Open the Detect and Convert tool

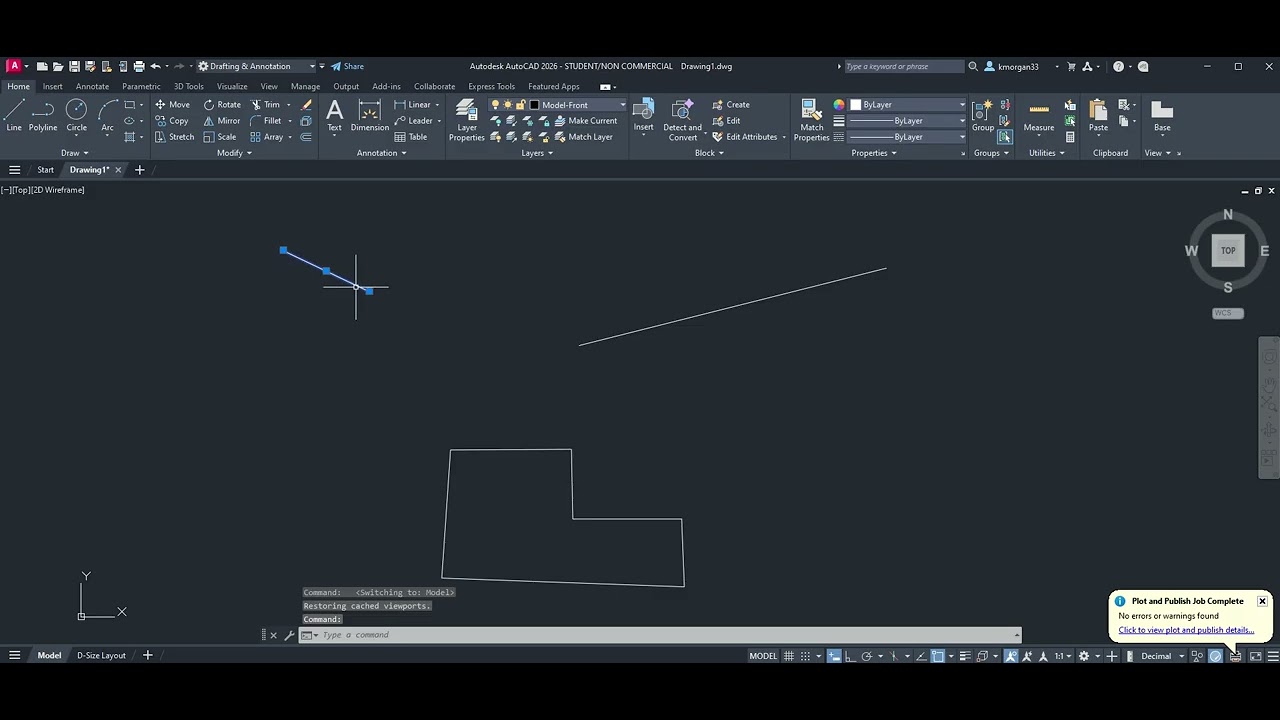(x=683, y=120)
